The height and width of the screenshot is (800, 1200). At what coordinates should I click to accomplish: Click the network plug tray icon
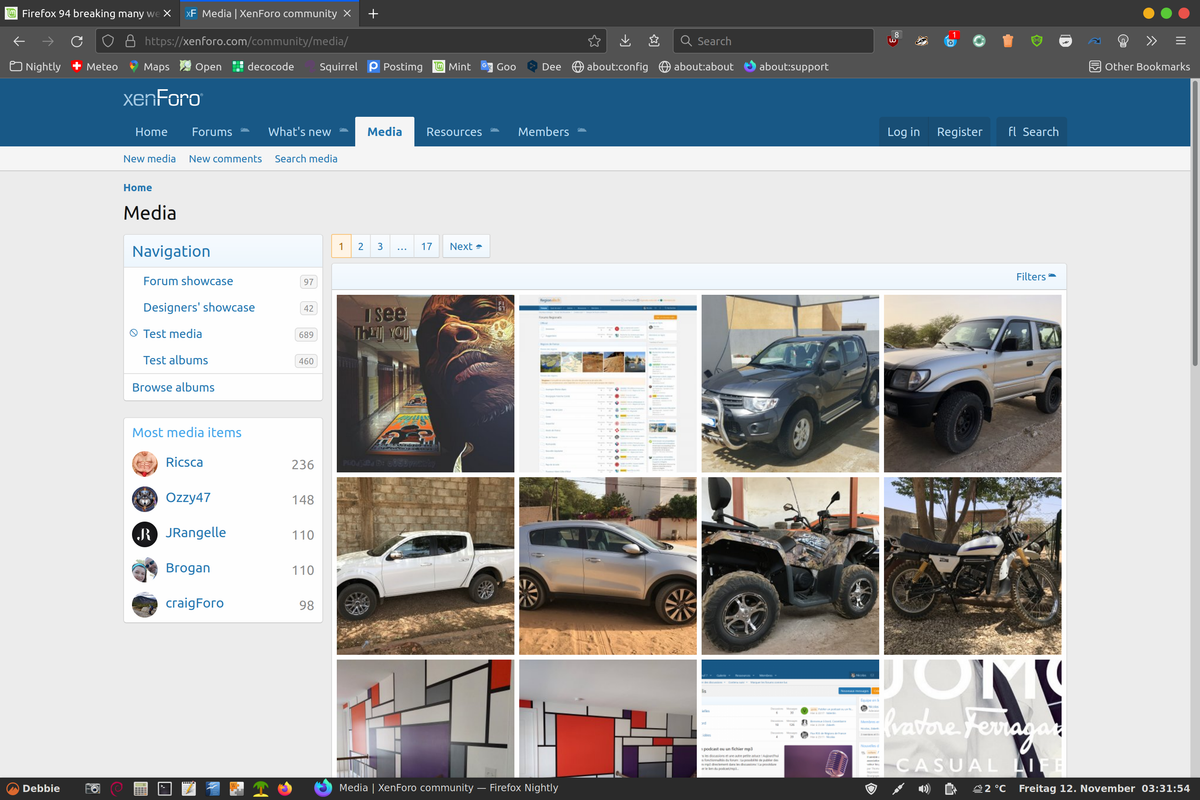pos(898,788)
